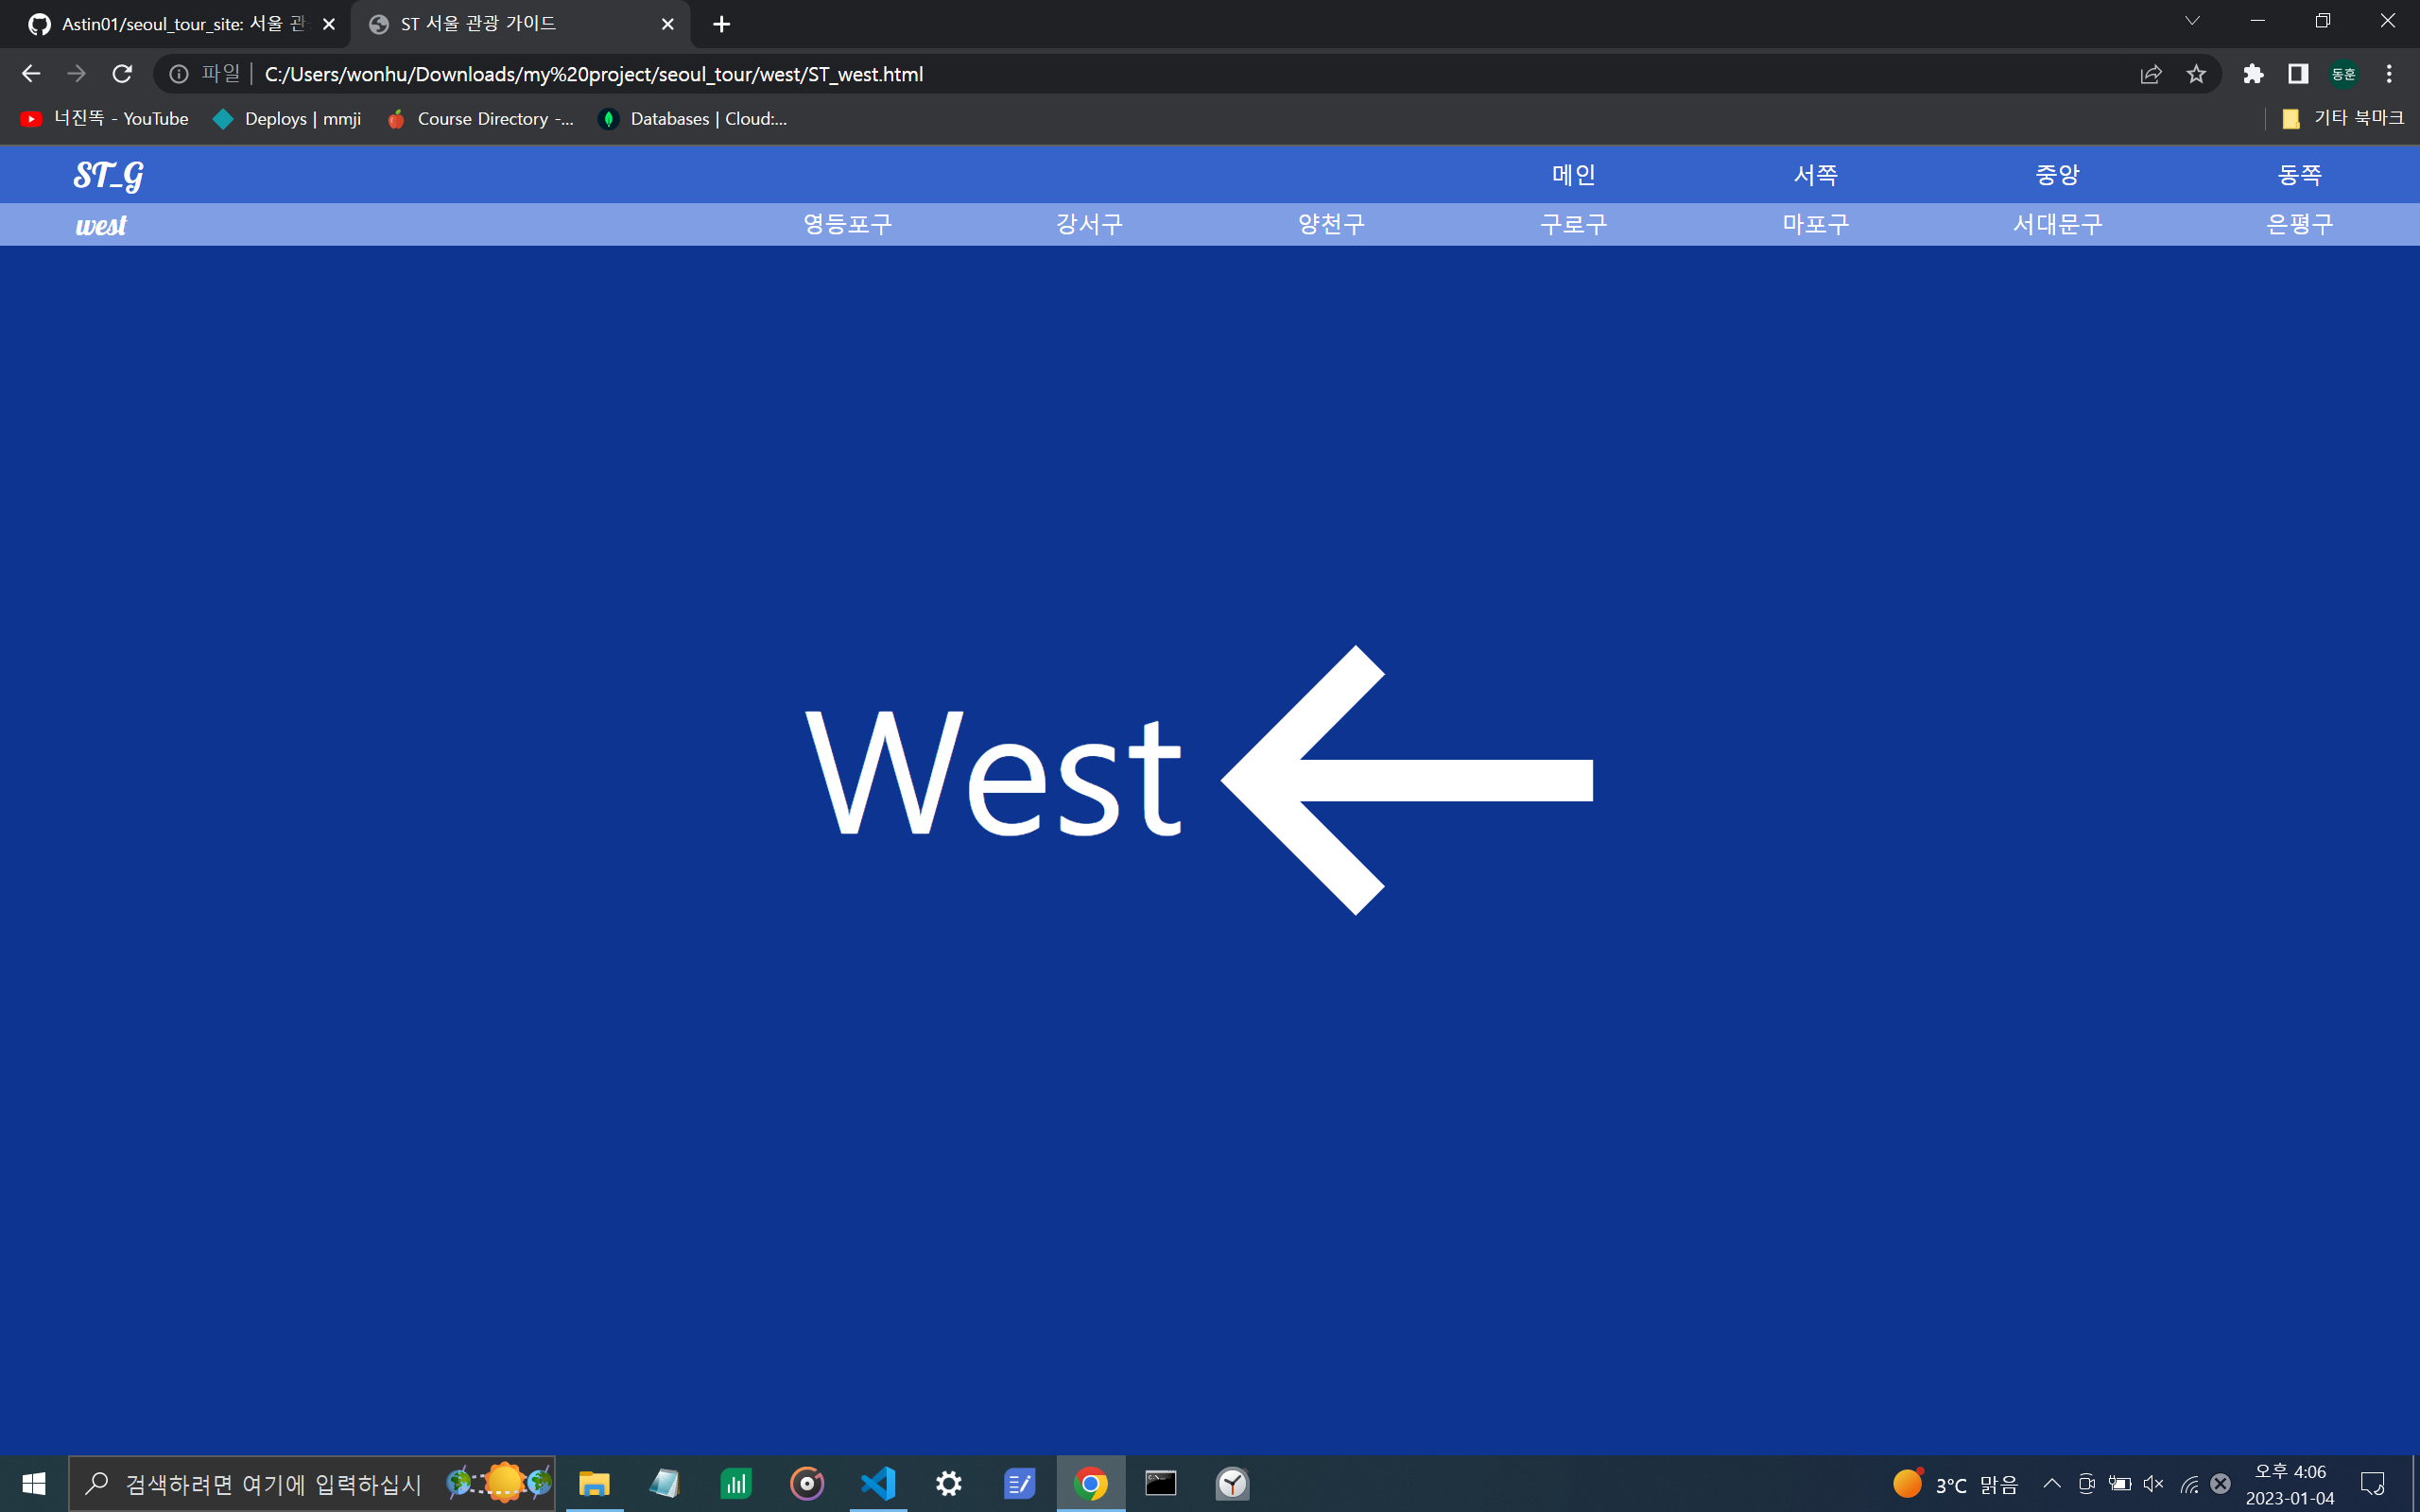Open the share page icon

(2151, 74)
